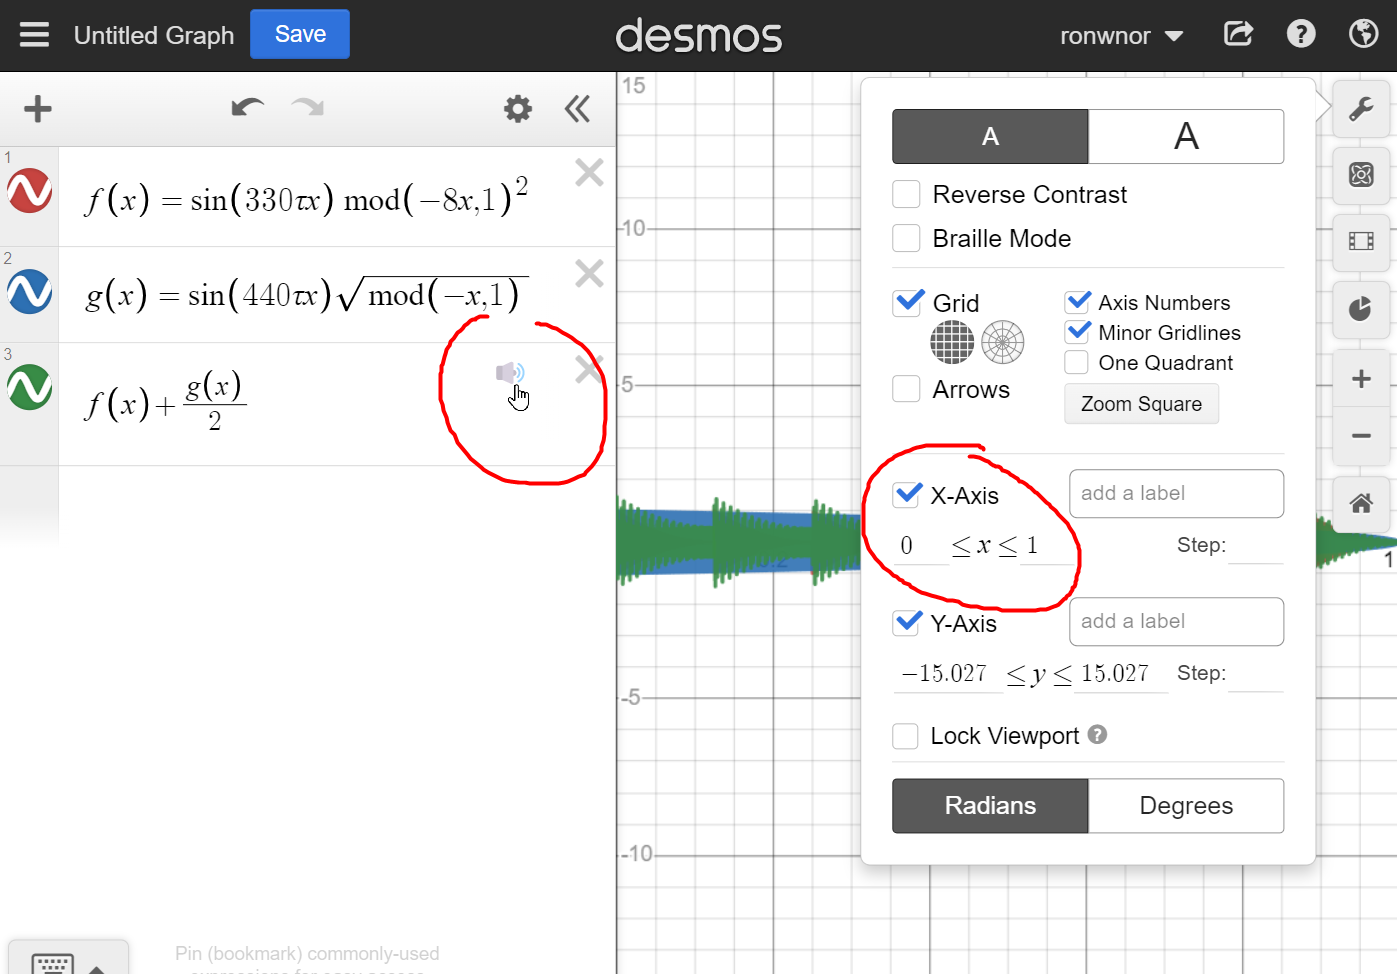The width and height of the screenshot is (1397, 974).
Task: Undo the last action
Action: coord(247,107)
